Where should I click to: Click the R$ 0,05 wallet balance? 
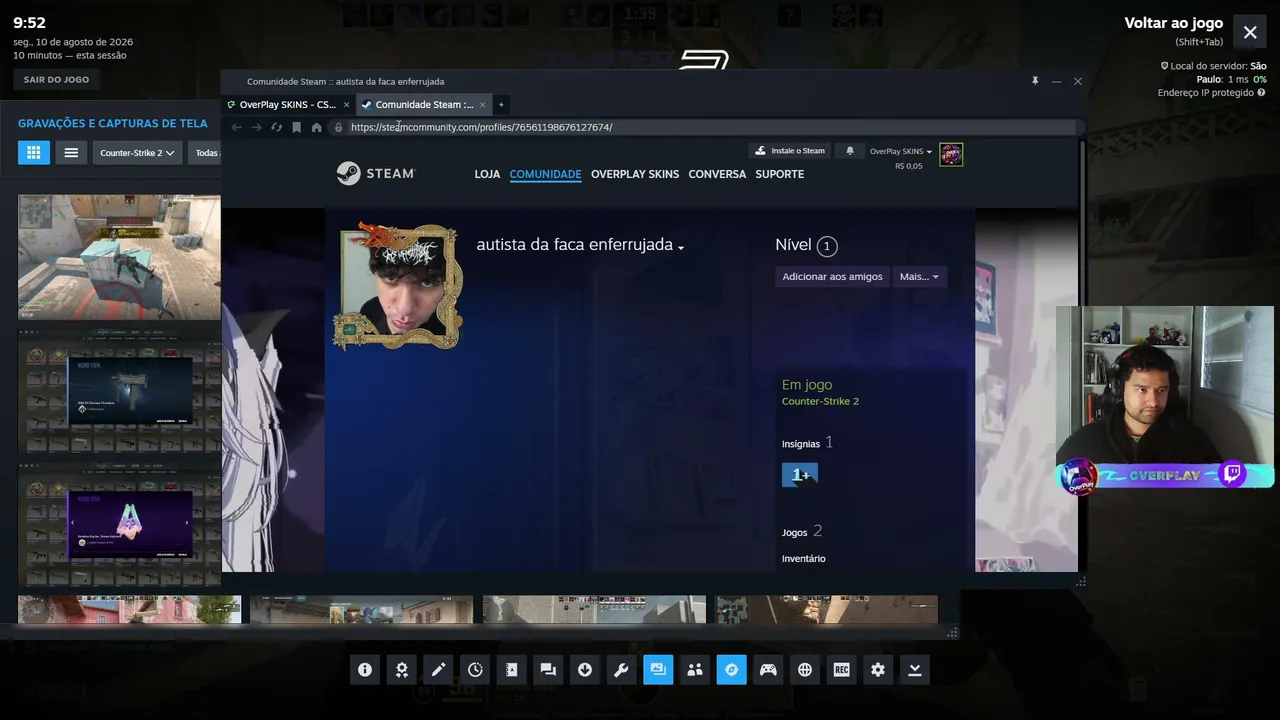[909, 166]
